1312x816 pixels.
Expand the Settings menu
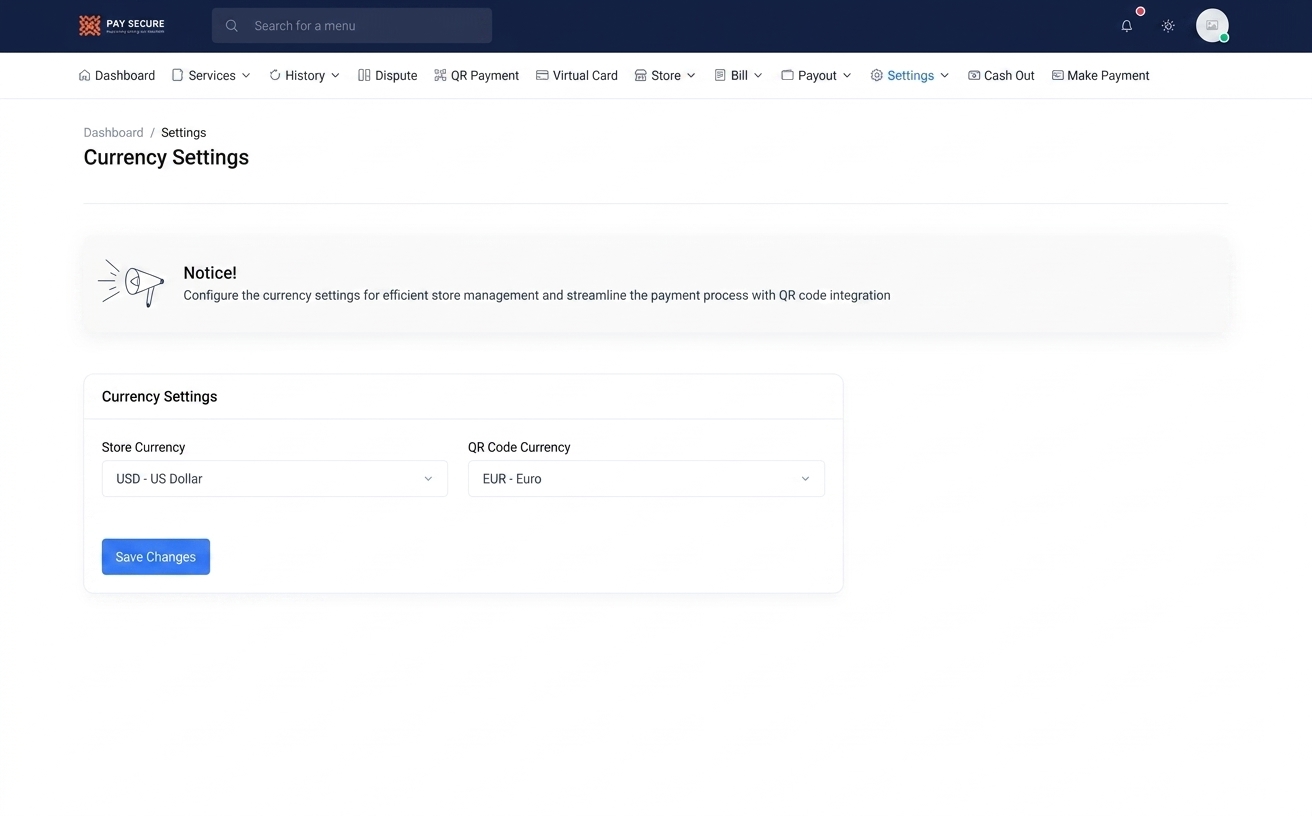coord(910,75)
